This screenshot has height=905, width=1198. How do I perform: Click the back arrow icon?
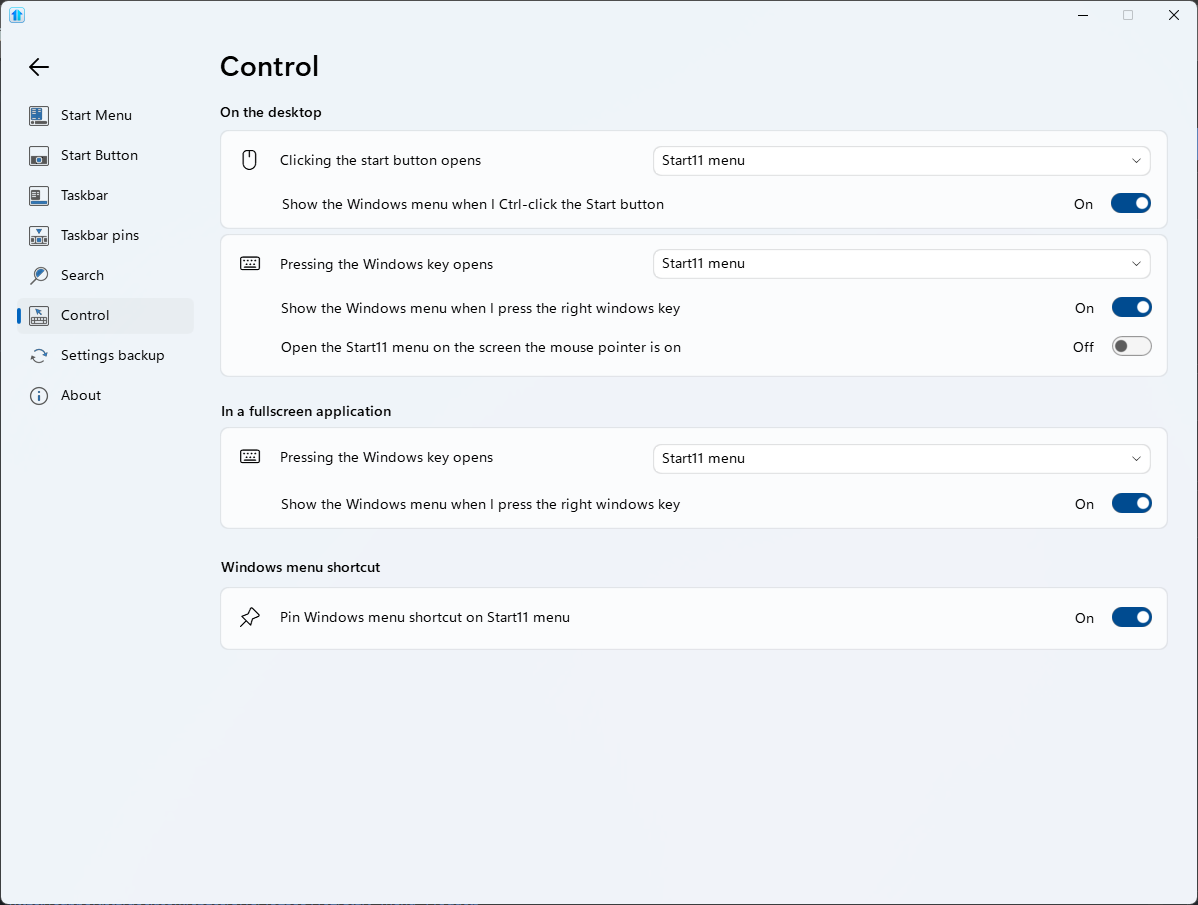39,67
